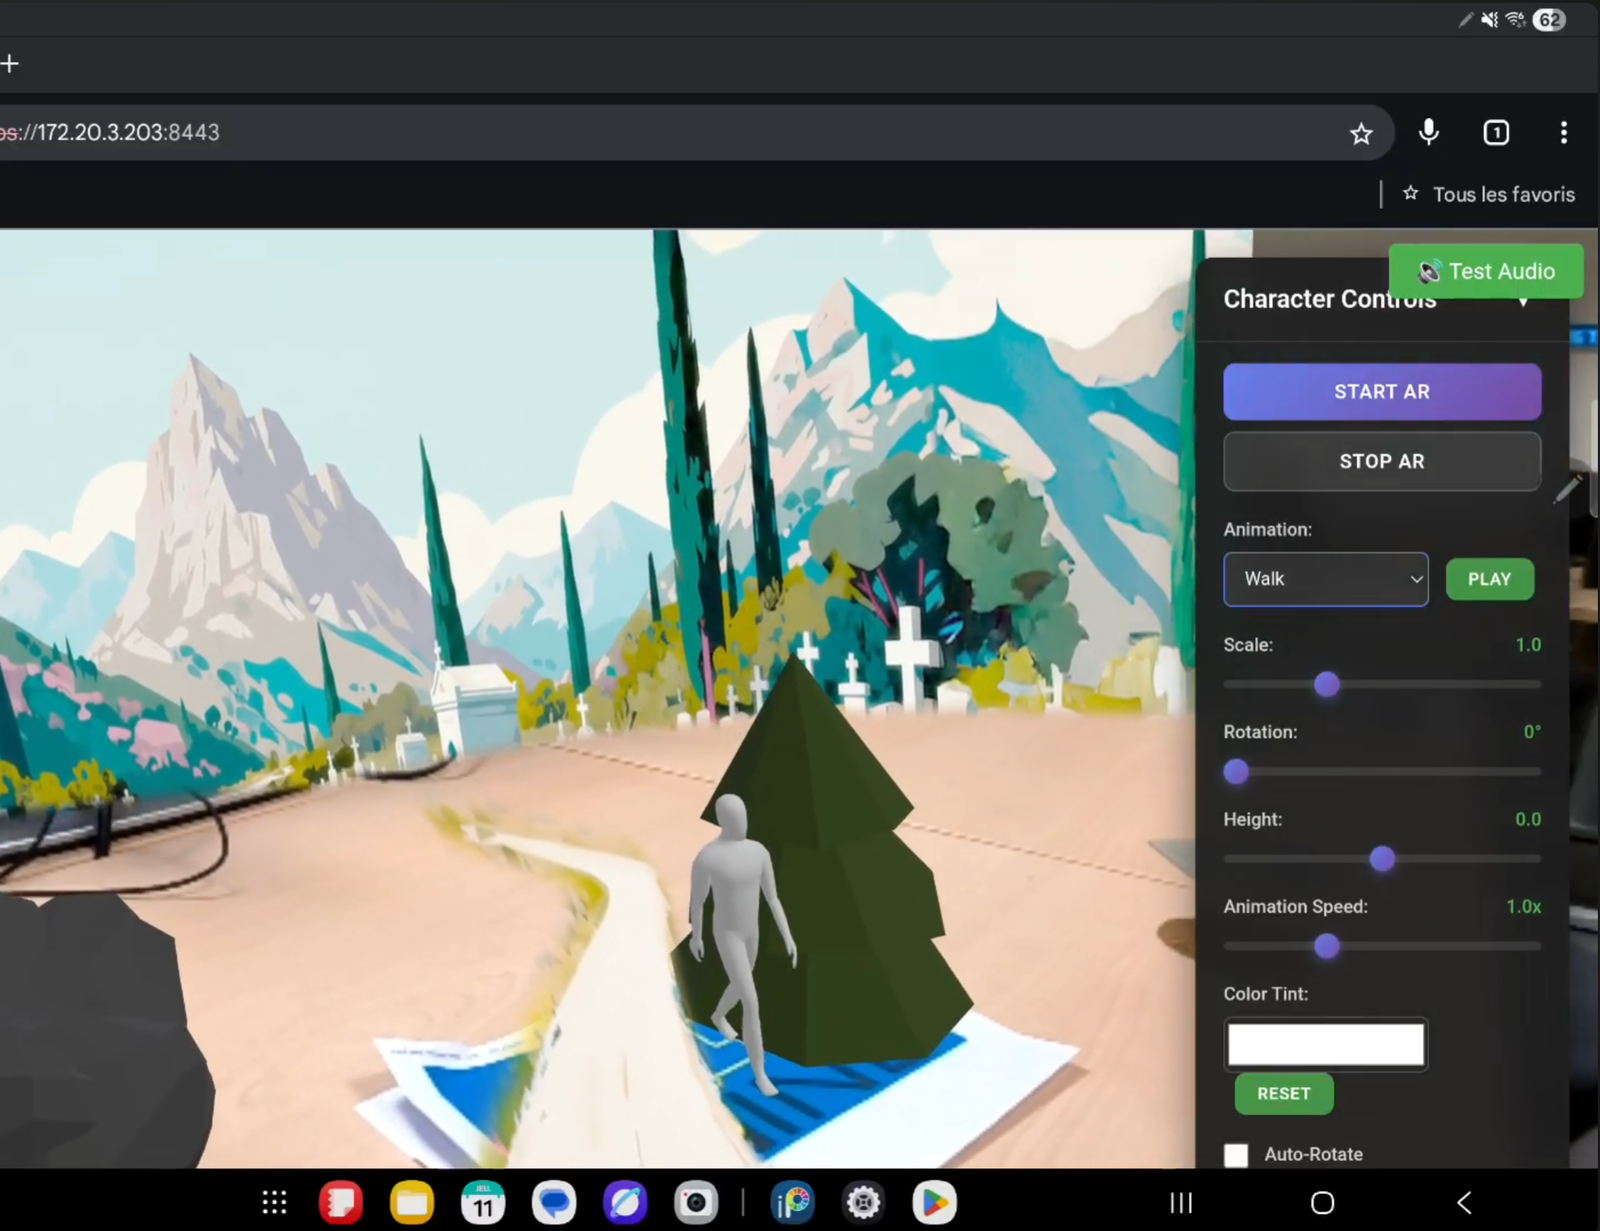Launch Samsung Internet from the taskbar
Image resolution: width=1600 pixels, height=1231 pixels.
point(625,1202)
